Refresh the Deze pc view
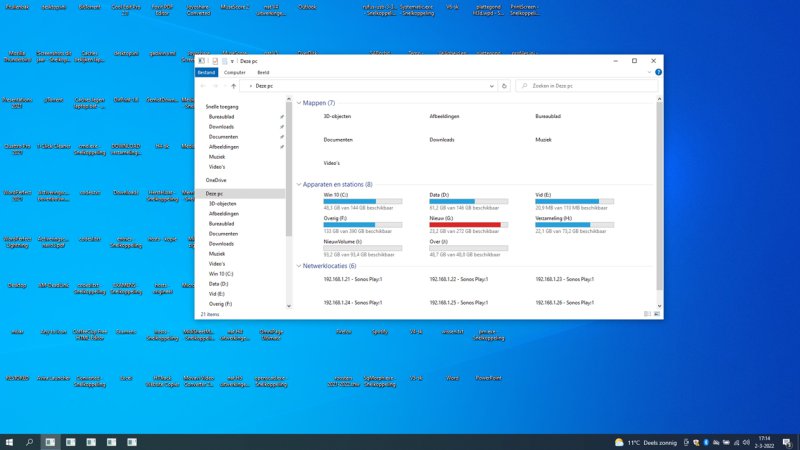 point(505,86)
